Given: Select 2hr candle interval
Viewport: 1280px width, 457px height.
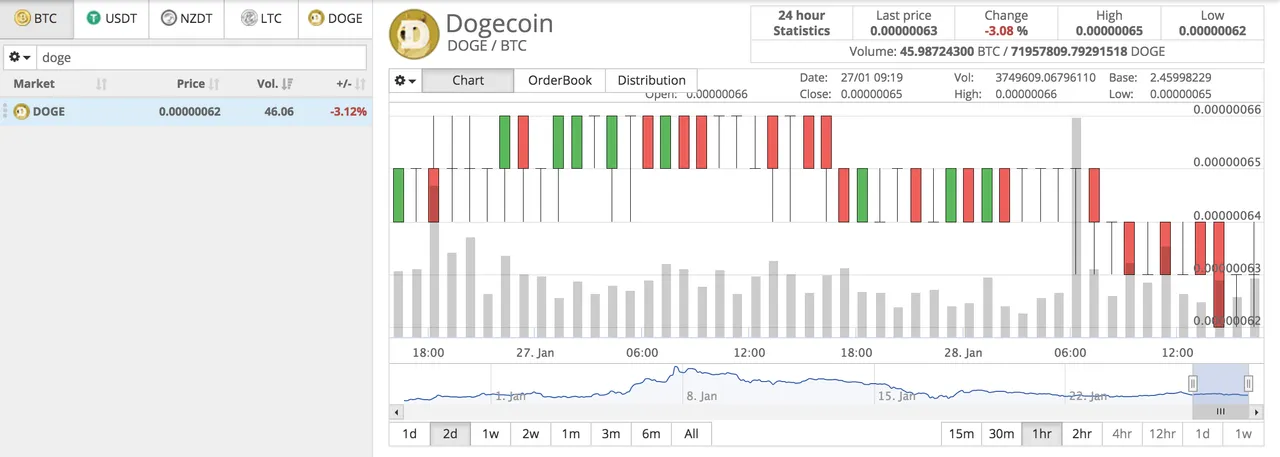Looking at the screenshot, I should (1081, 434).
